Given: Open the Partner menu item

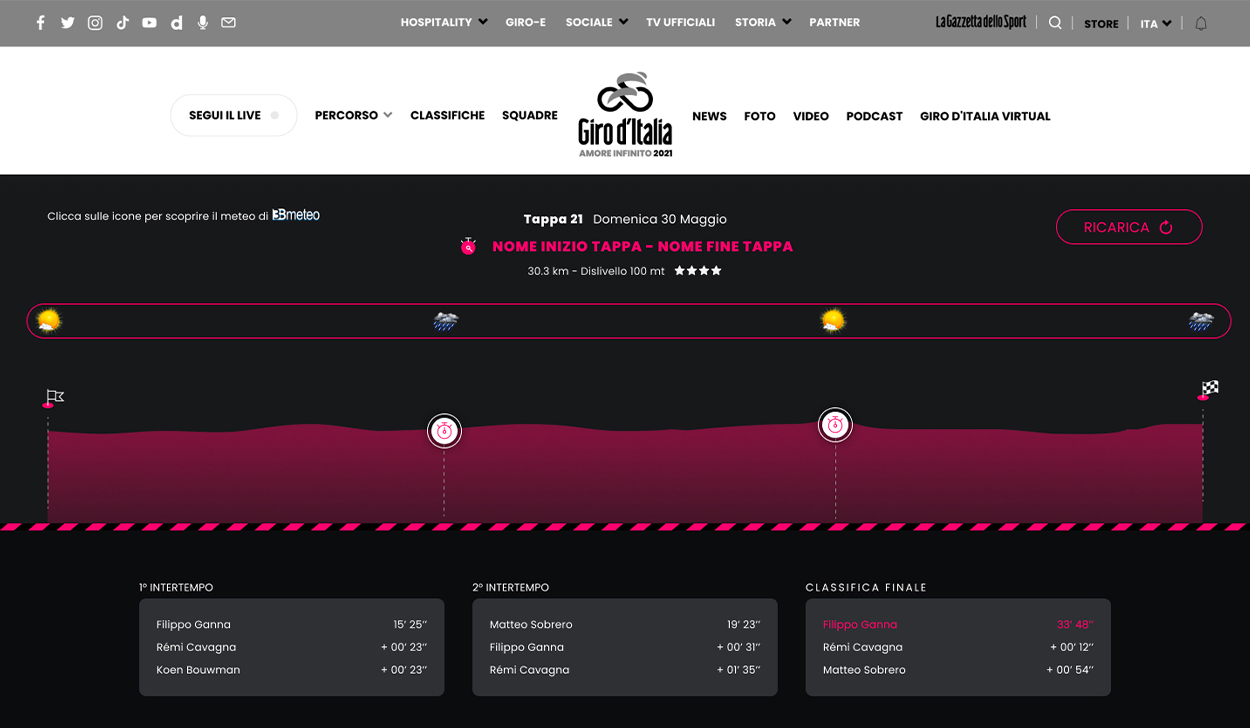Looking at the screenshot, I should point(834,22).
